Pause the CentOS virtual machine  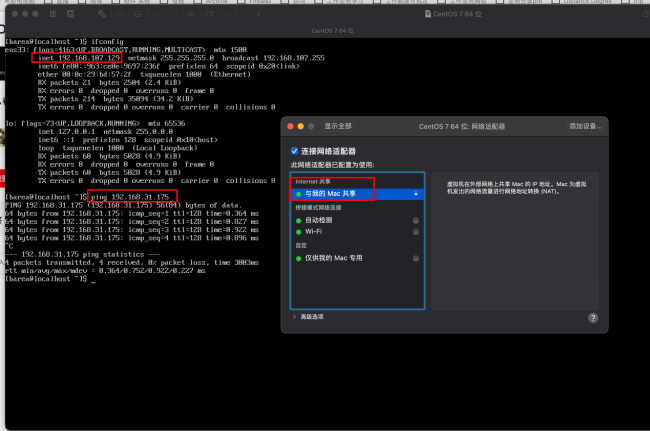tap(53, 14)
